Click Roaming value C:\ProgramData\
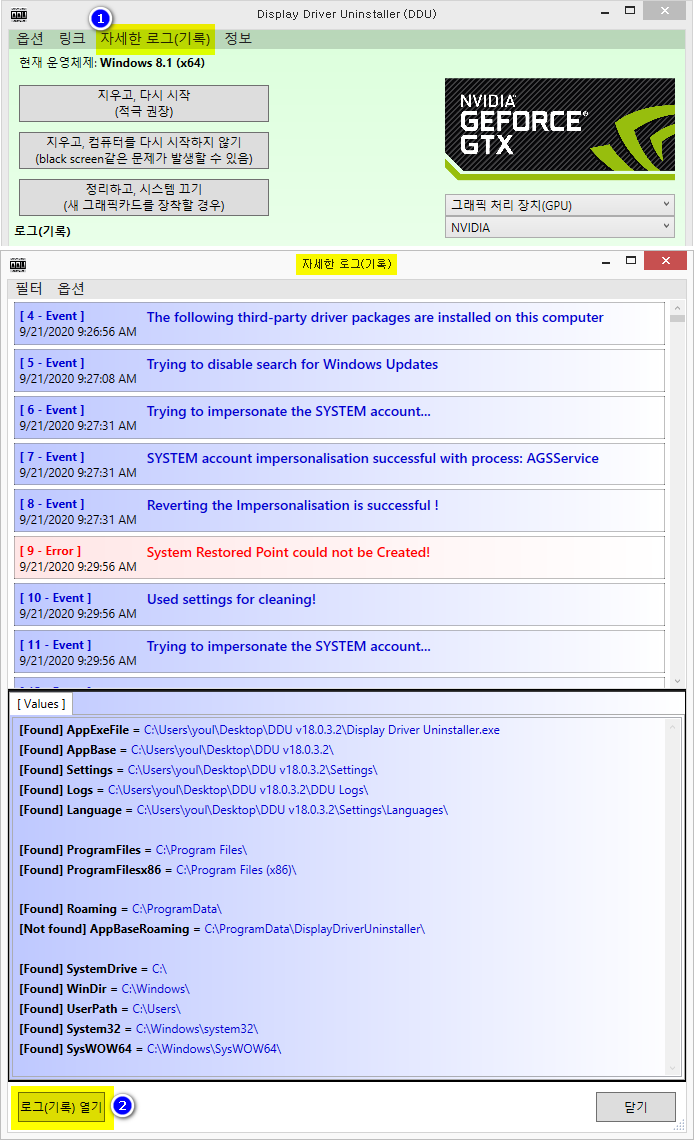694x1140 pixels. 177,909
